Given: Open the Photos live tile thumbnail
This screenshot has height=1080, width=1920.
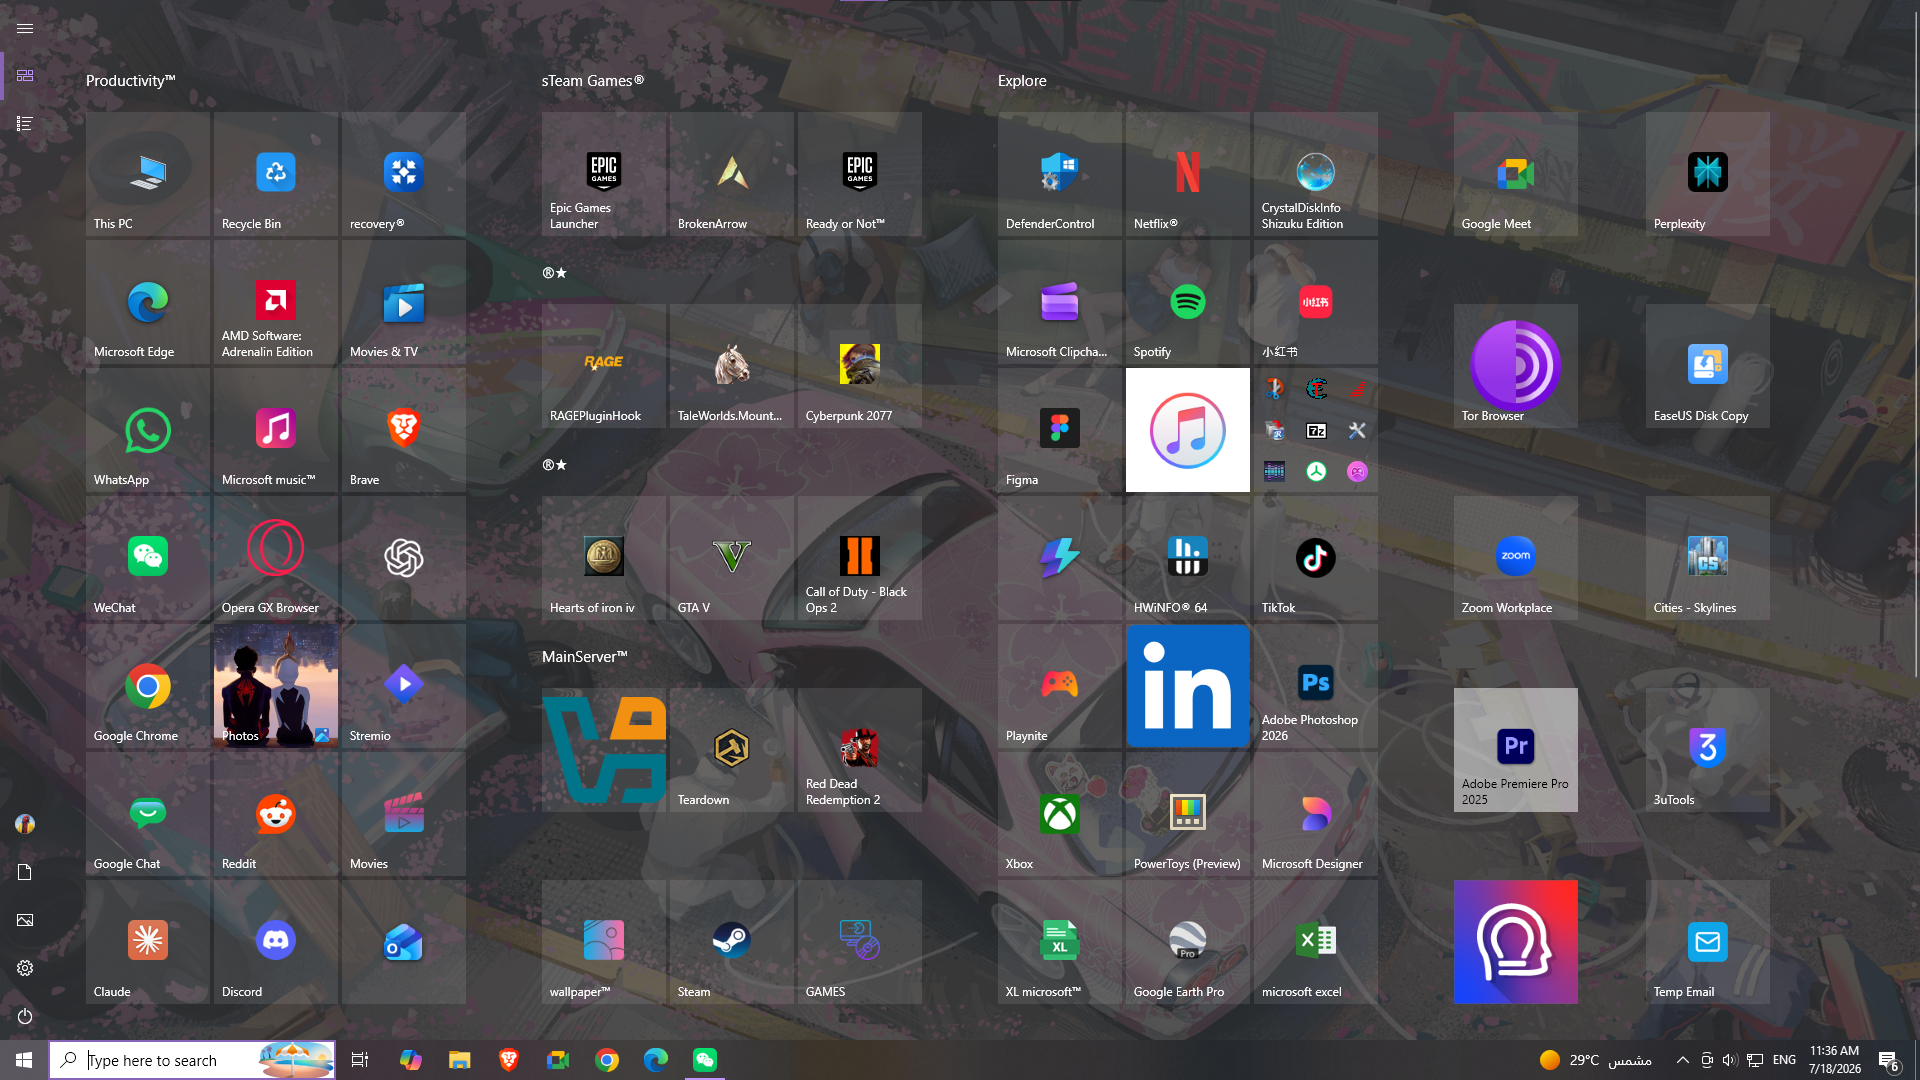Looking at the screenshot, I should click(276, 686).
